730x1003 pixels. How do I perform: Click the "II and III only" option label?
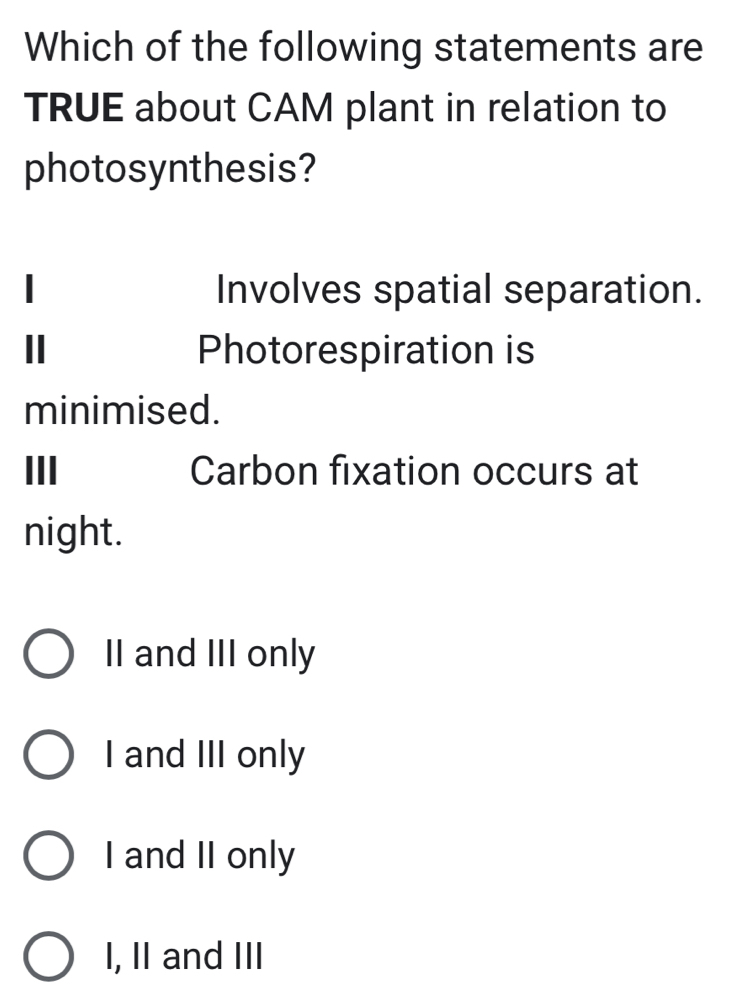click(x=208, y=654)
